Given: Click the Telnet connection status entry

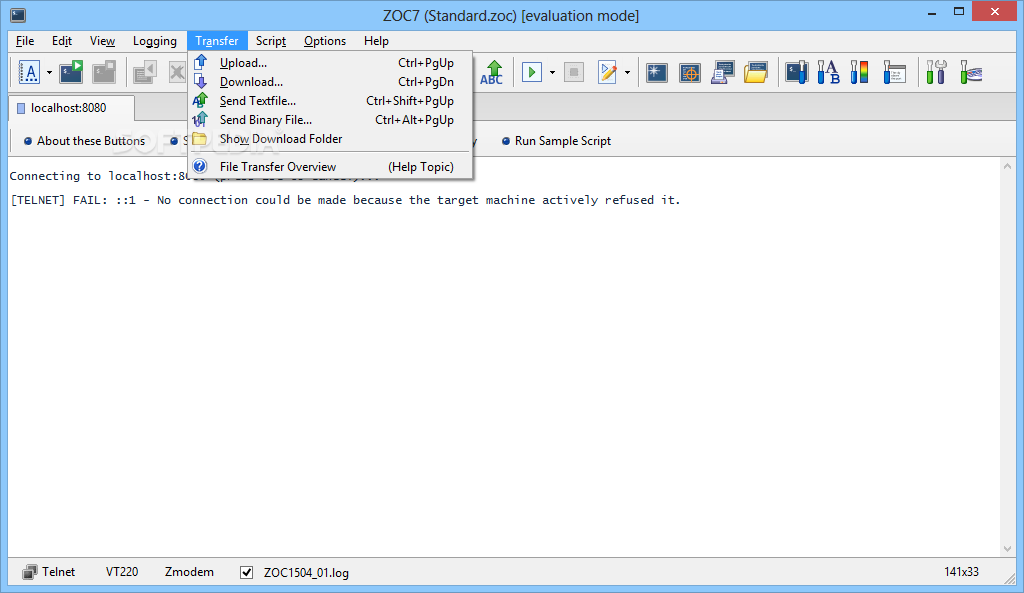Looking at the screenshot, I should (x=59, y=571).
